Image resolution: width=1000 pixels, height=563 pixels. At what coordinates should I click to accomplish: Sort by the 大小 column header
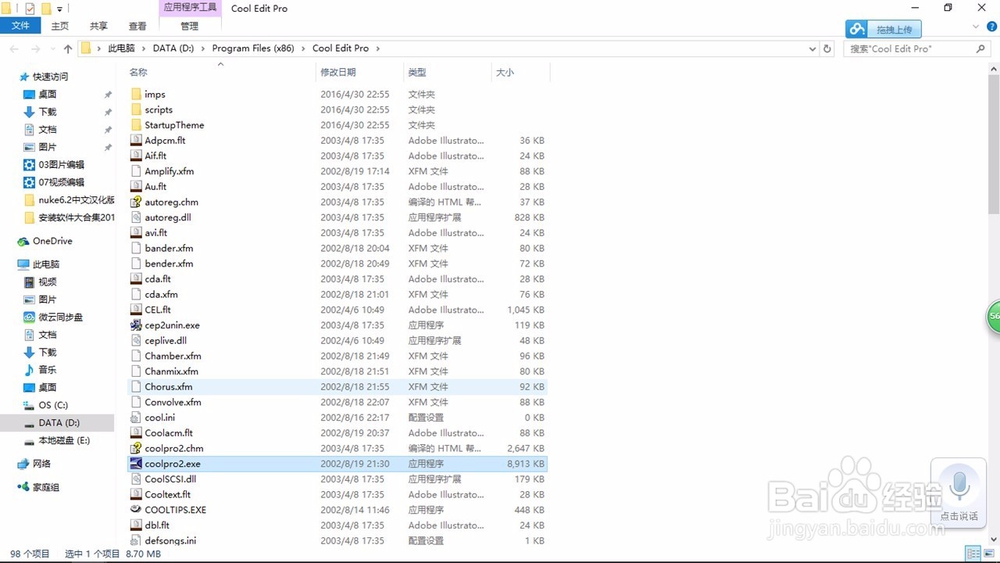pyautogui.click(x=504, y=72)
